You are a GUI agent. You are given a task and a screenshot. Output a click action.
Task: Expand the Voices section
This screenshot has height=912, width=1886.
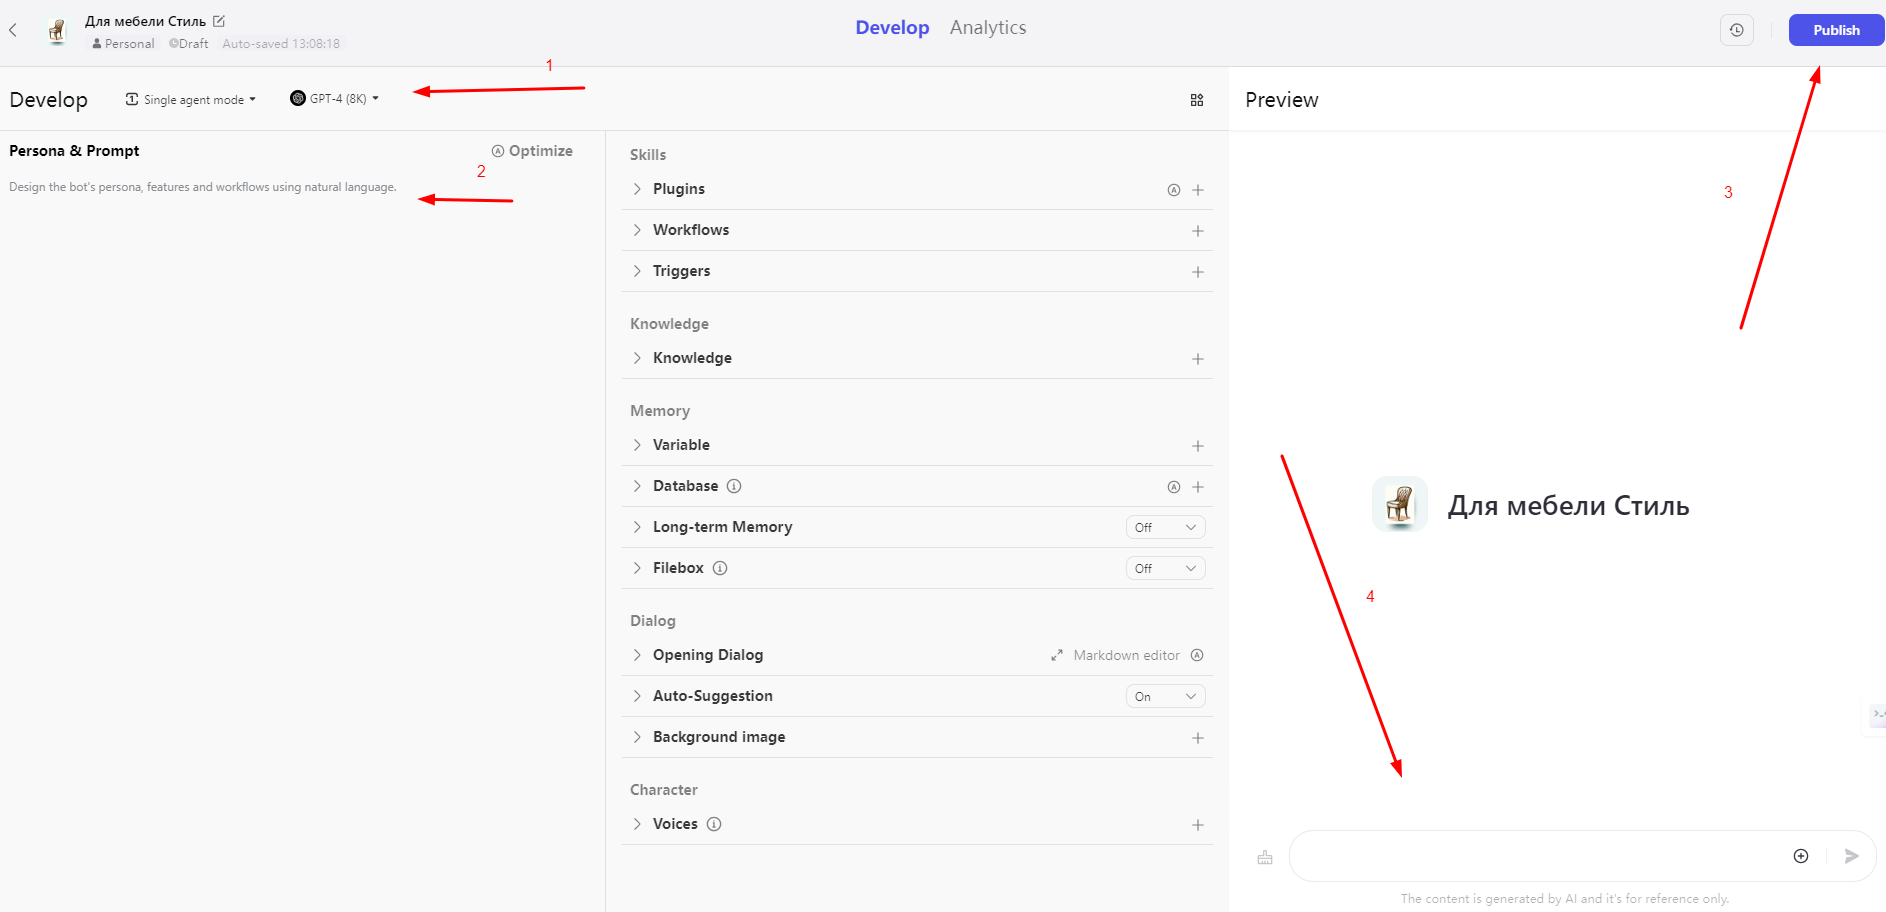tap(637, 824)
